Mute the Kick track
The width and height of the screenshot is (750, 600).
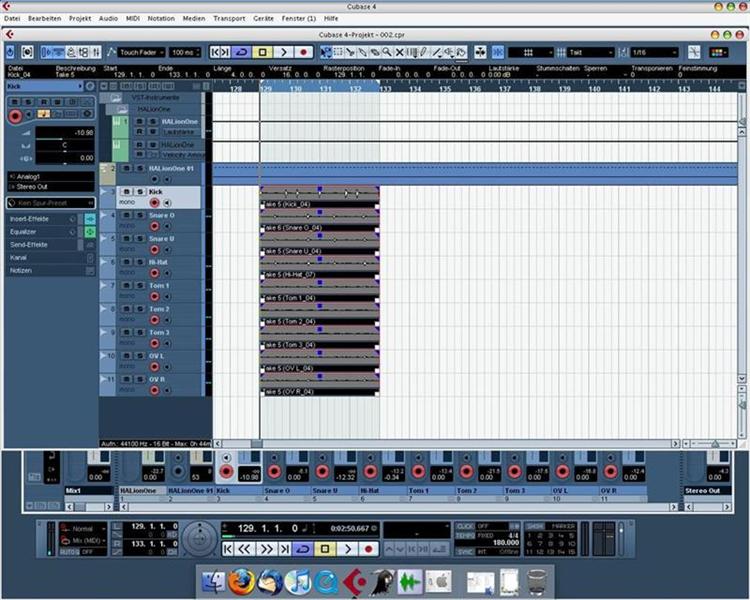pyautogui.click(x=126, y=191)
